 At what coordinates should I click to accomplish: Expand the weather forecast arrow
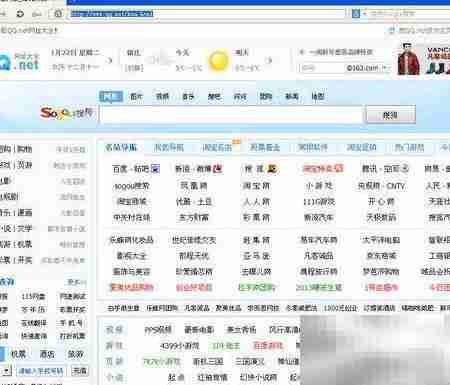coord(269,61)
